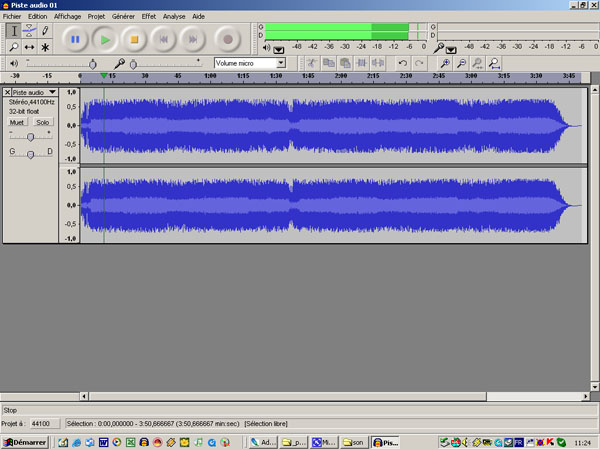Pick the Draw pencil tool

(x=45, y=31)
